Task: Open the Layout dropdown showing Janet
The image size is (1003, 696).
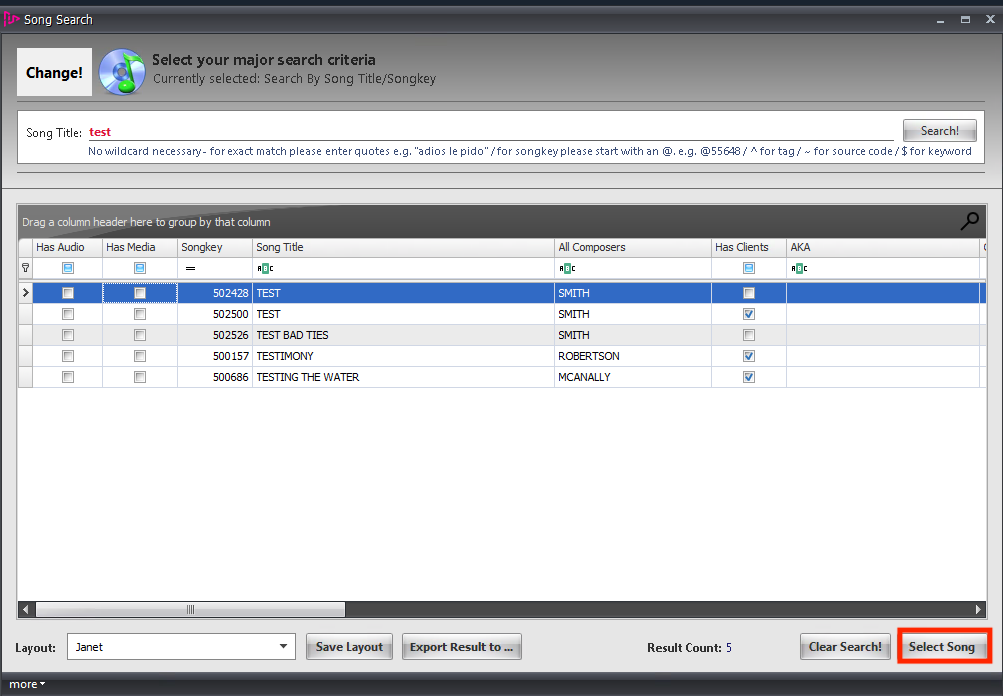Action: coord(284,647)
